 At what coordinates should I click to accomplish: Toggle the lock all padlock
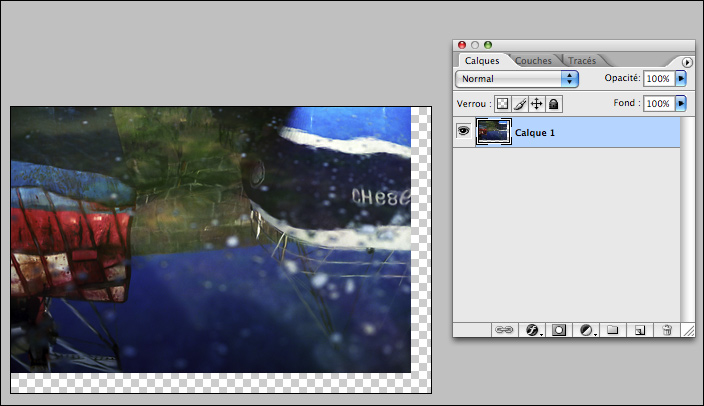click(x=554, y=103)
